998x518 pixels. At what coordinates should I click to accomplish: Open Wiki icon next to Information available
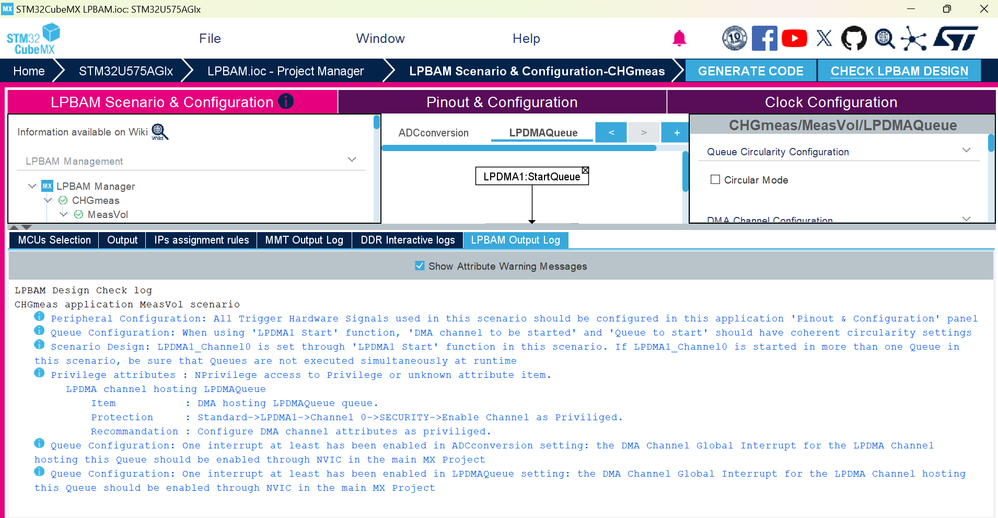coord(159,132)
